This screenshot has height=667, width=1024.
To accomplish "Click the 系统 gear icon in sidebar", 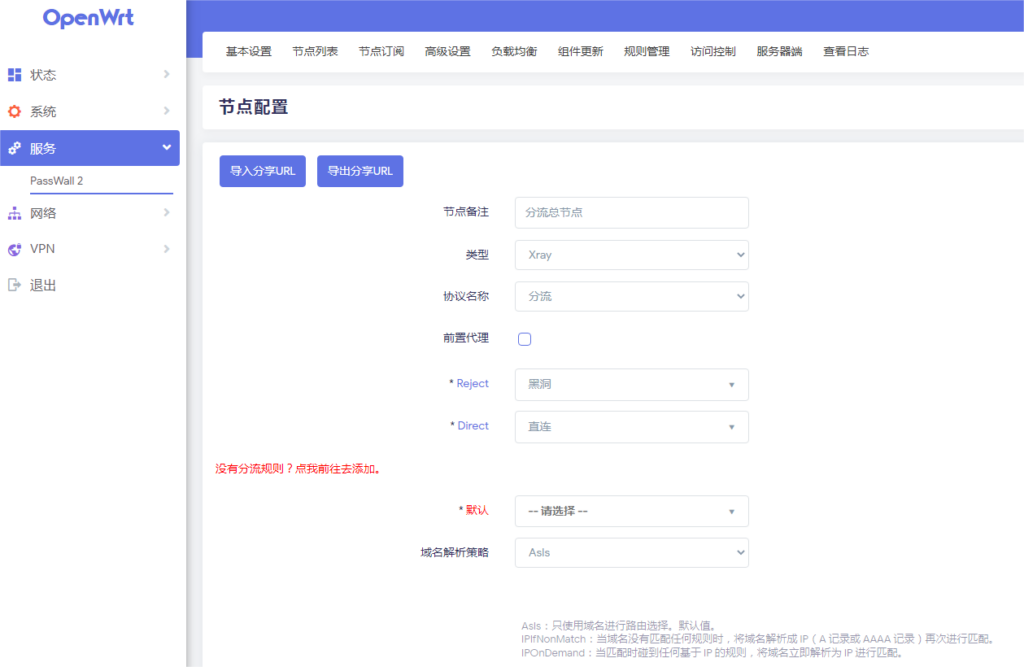I will tap(14, 112).
